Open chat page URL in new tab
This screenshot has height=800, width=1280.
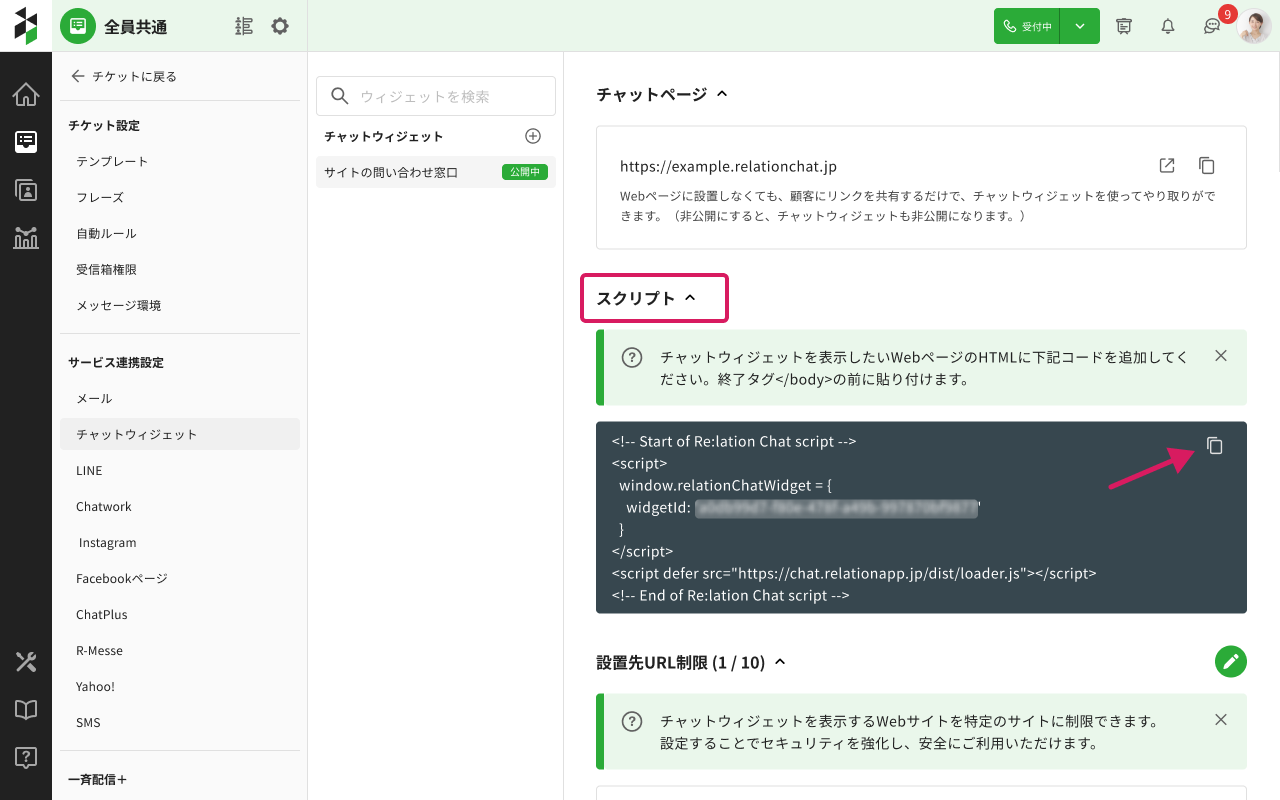[1167, 166]
